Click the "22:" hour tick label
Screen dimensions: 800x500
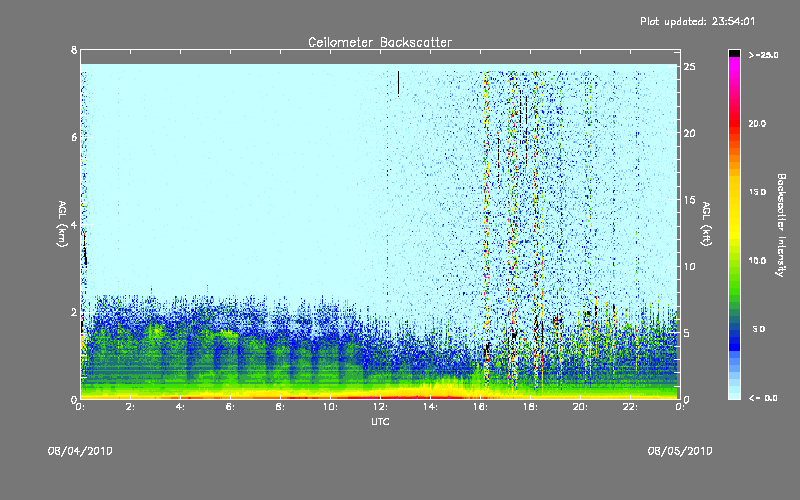(630, 407)
